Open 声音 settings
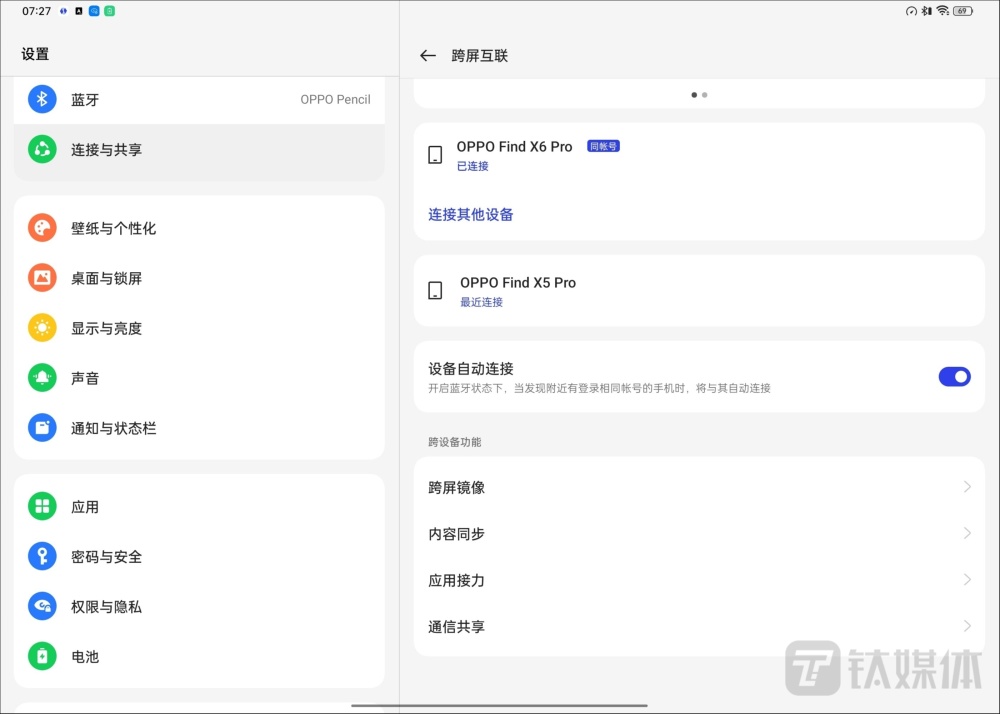The width and height of the screenshot is (1000, 714). coord(199,378)
